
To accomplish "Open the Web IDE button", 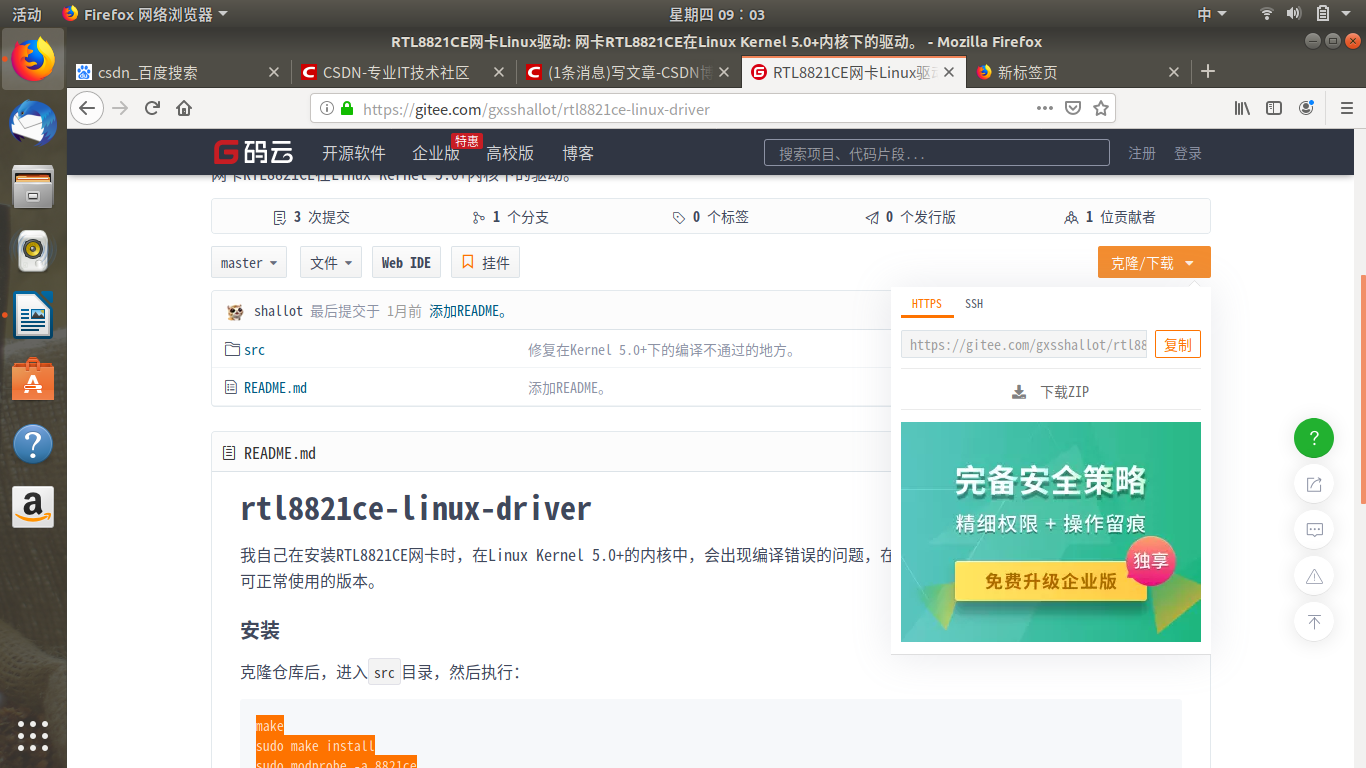I will 406,263.
